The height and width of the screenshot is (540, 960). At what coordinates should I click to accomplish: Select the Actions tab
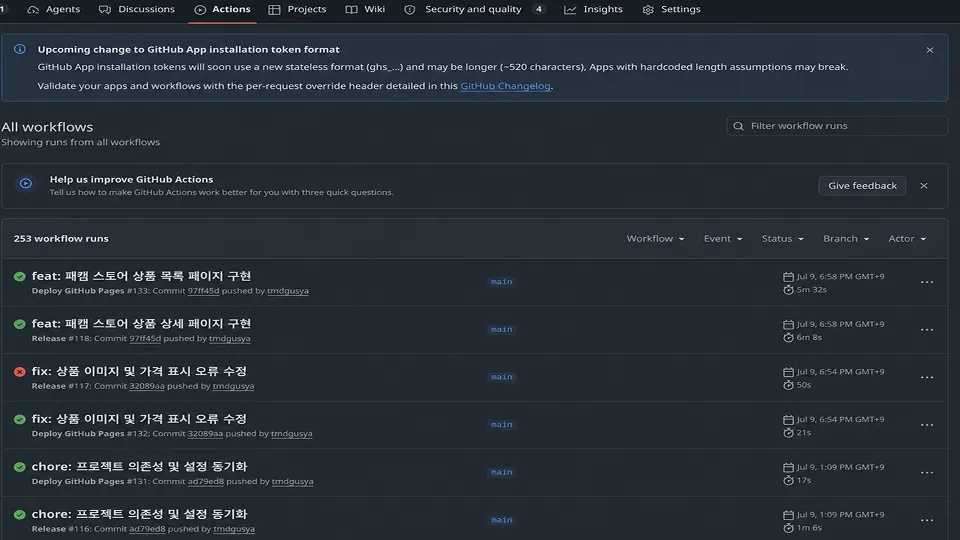[222, 9]
